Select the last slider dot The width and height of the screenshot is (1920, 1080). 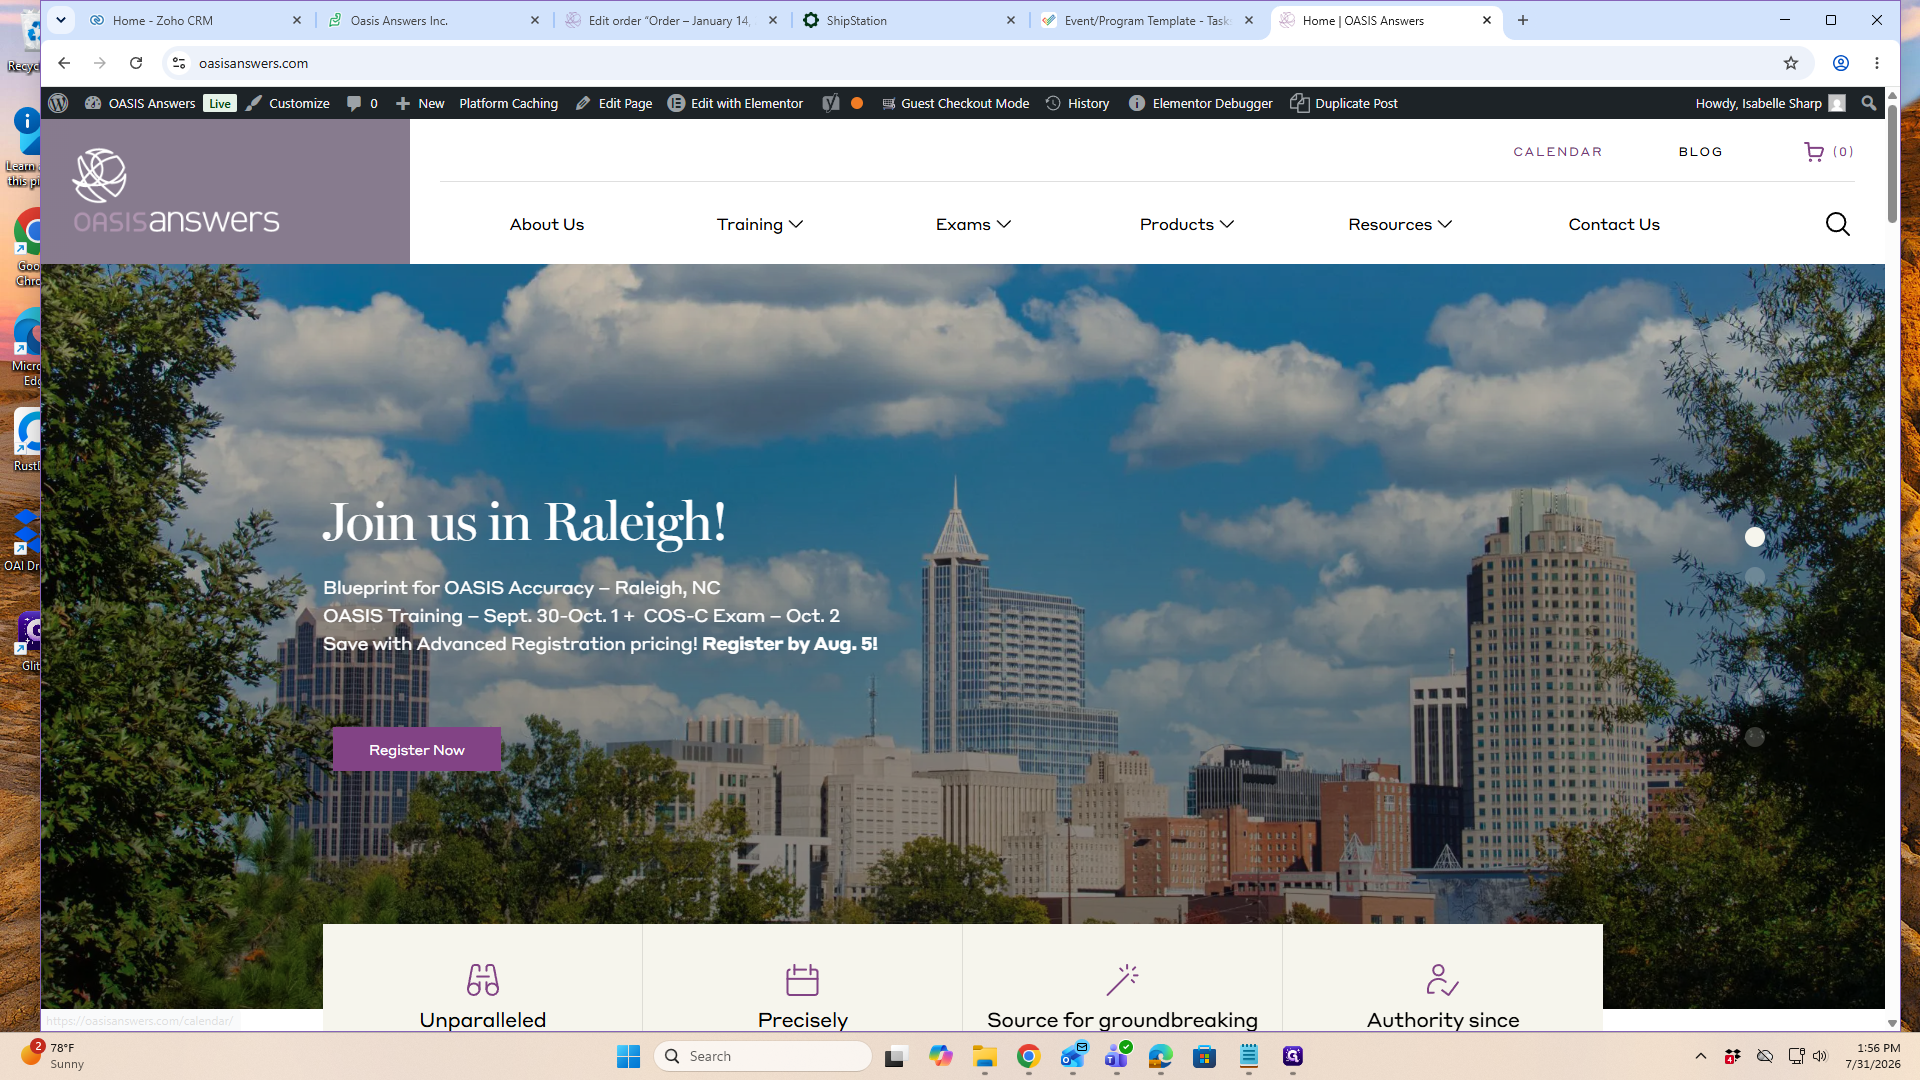tap(1755, 737)
